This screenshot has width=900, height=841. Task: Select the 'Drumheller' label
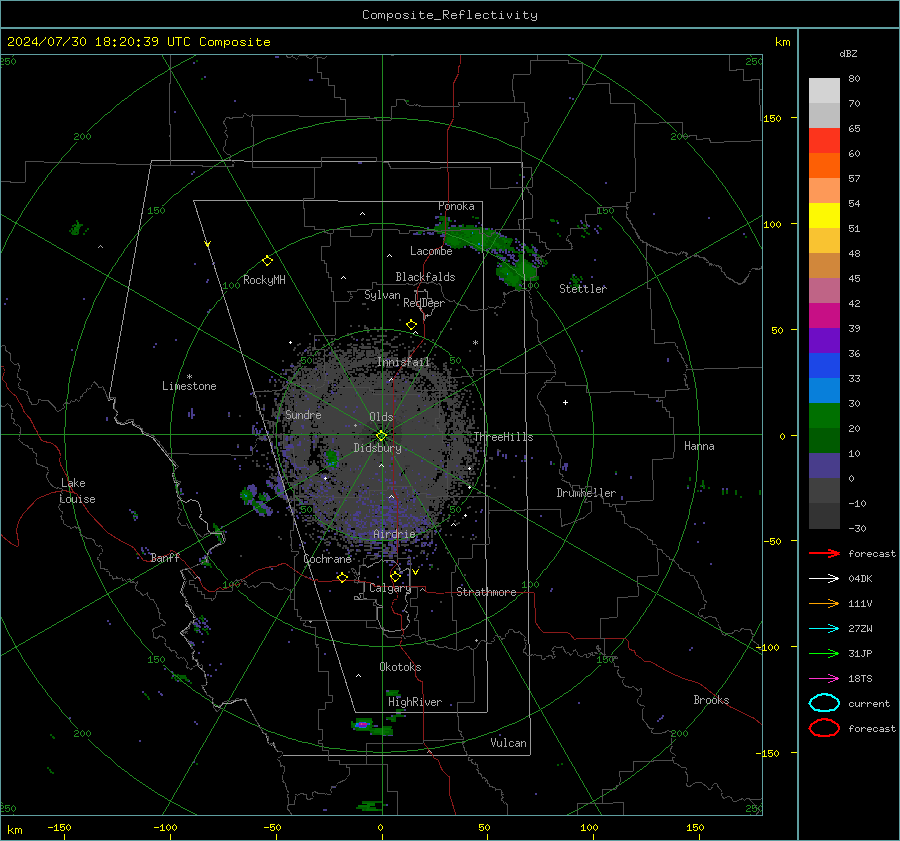586,493
